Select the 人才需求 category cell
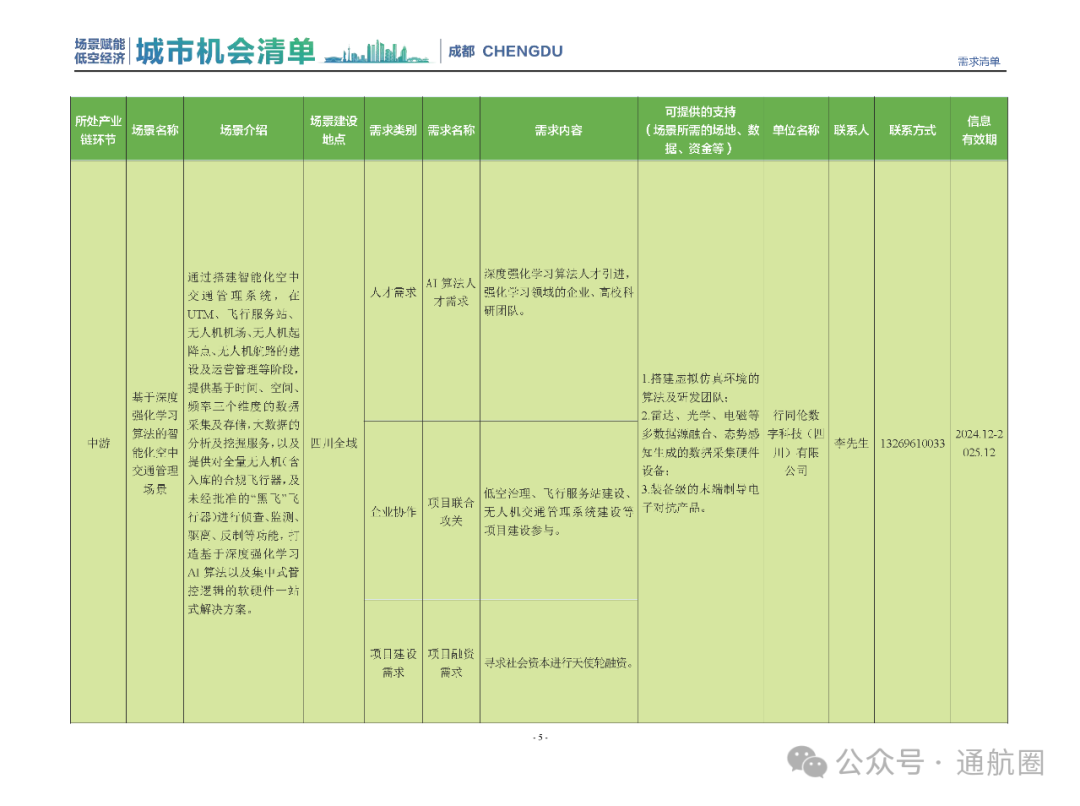1080x806 pixels. (393, 292)
